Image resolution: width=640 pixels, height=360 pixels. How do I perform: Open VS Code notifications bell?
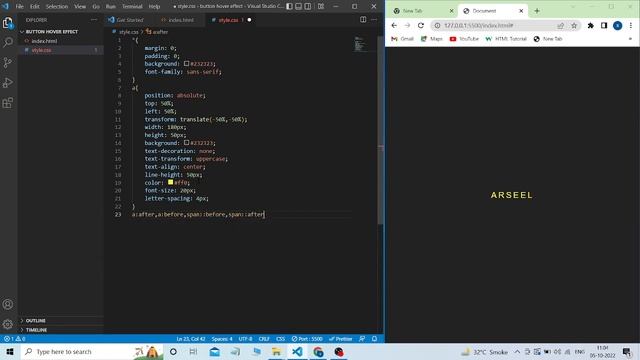[x=374, y=339]
